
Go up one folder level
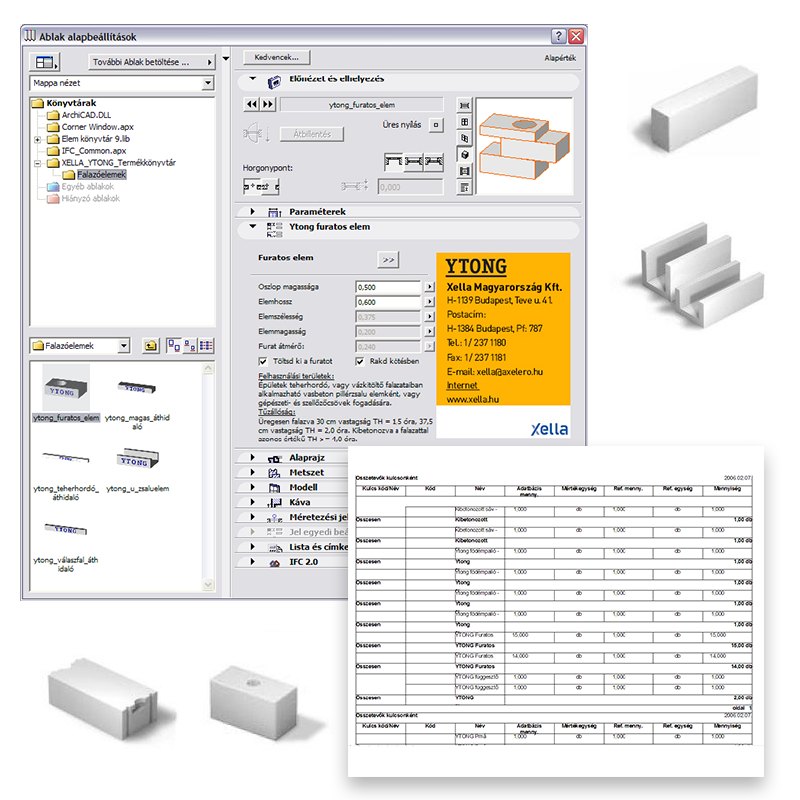151,346
